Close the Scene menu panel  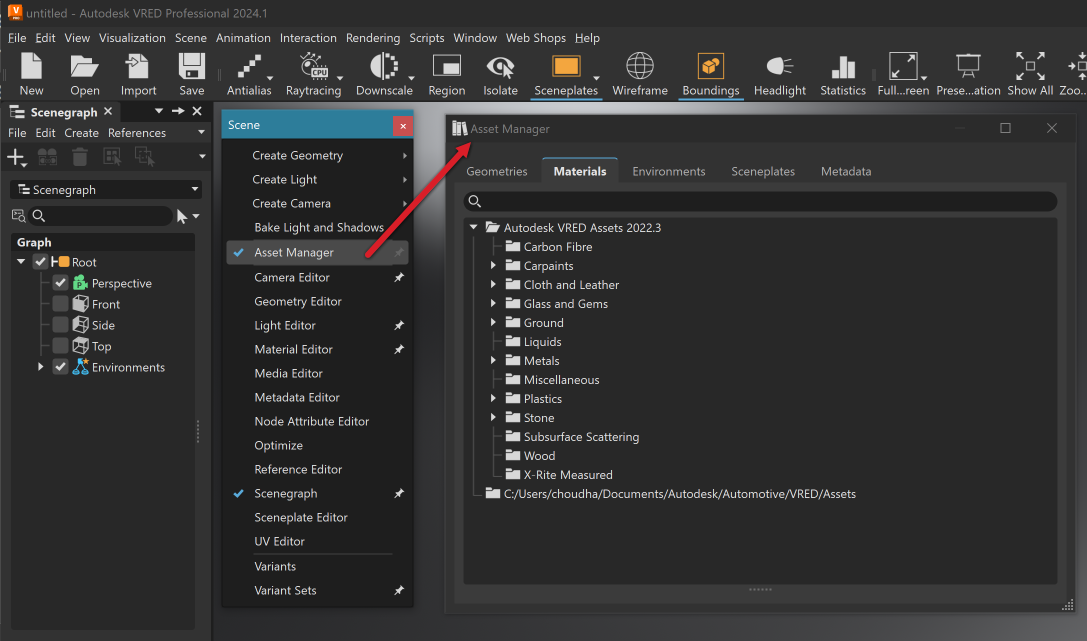[403, 125]
